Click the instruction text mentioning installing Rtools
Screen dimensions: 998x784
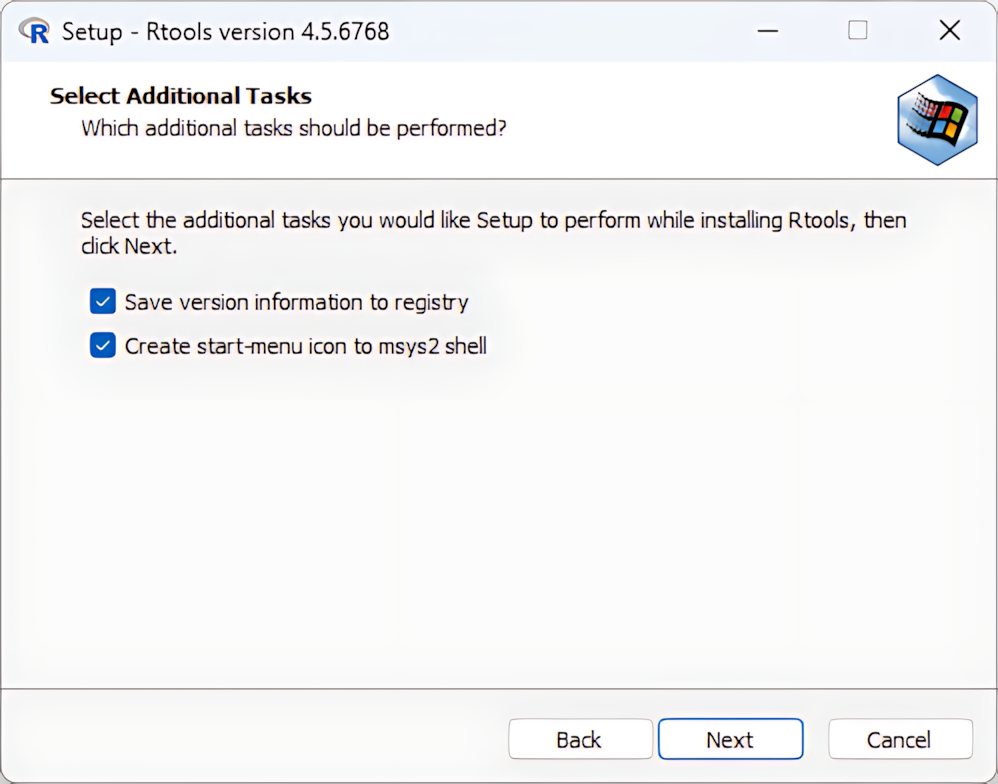point(493,220)
